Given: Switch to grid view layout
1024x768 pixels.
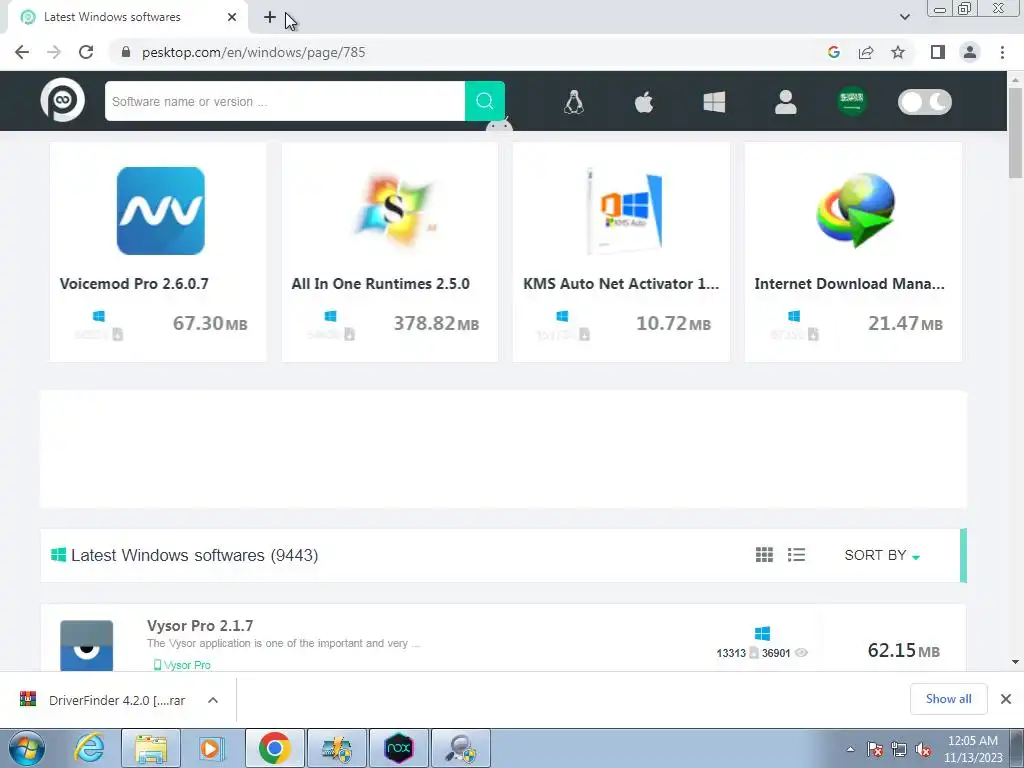Looking at the screenshot, I should [x=764, y=554].
